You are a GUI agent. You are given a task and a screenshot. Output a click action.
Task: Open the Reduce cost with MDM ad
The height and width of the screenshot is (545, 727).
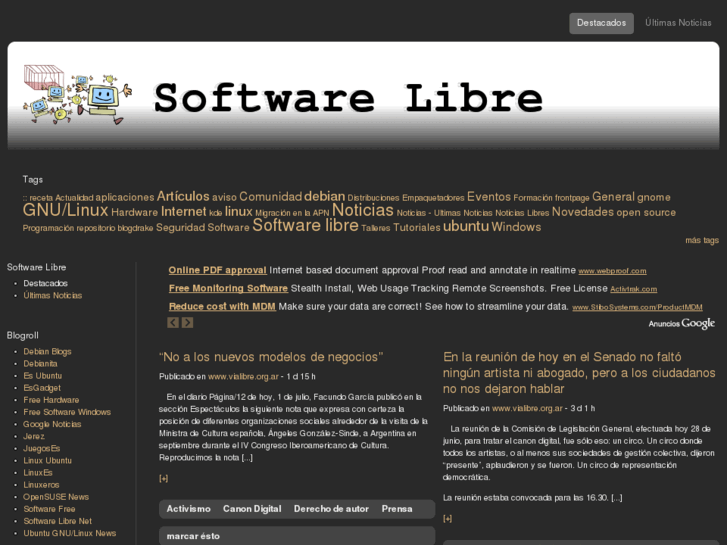coord(222,306)
